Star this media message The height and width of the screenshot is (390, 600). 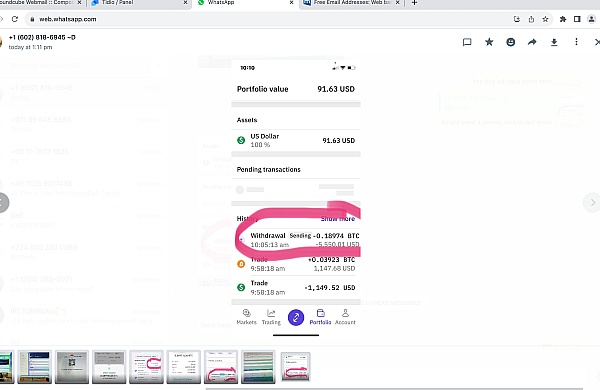[489, 42]
